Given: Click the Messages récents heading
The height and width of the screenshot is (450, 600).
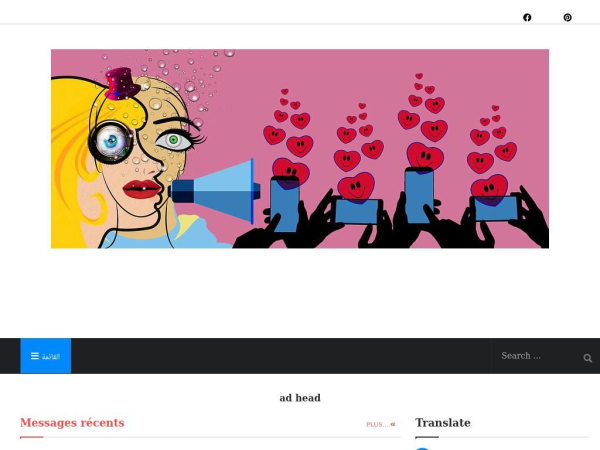Looking at the screenshot, I should click(x=72, y=423).
